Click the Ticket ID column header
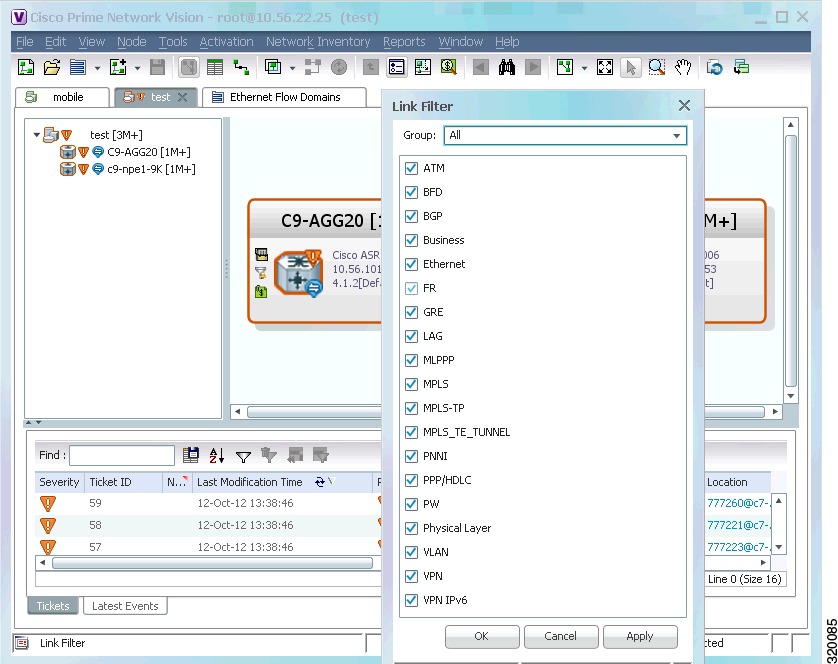The image size is (838, 664). [123, 482]
